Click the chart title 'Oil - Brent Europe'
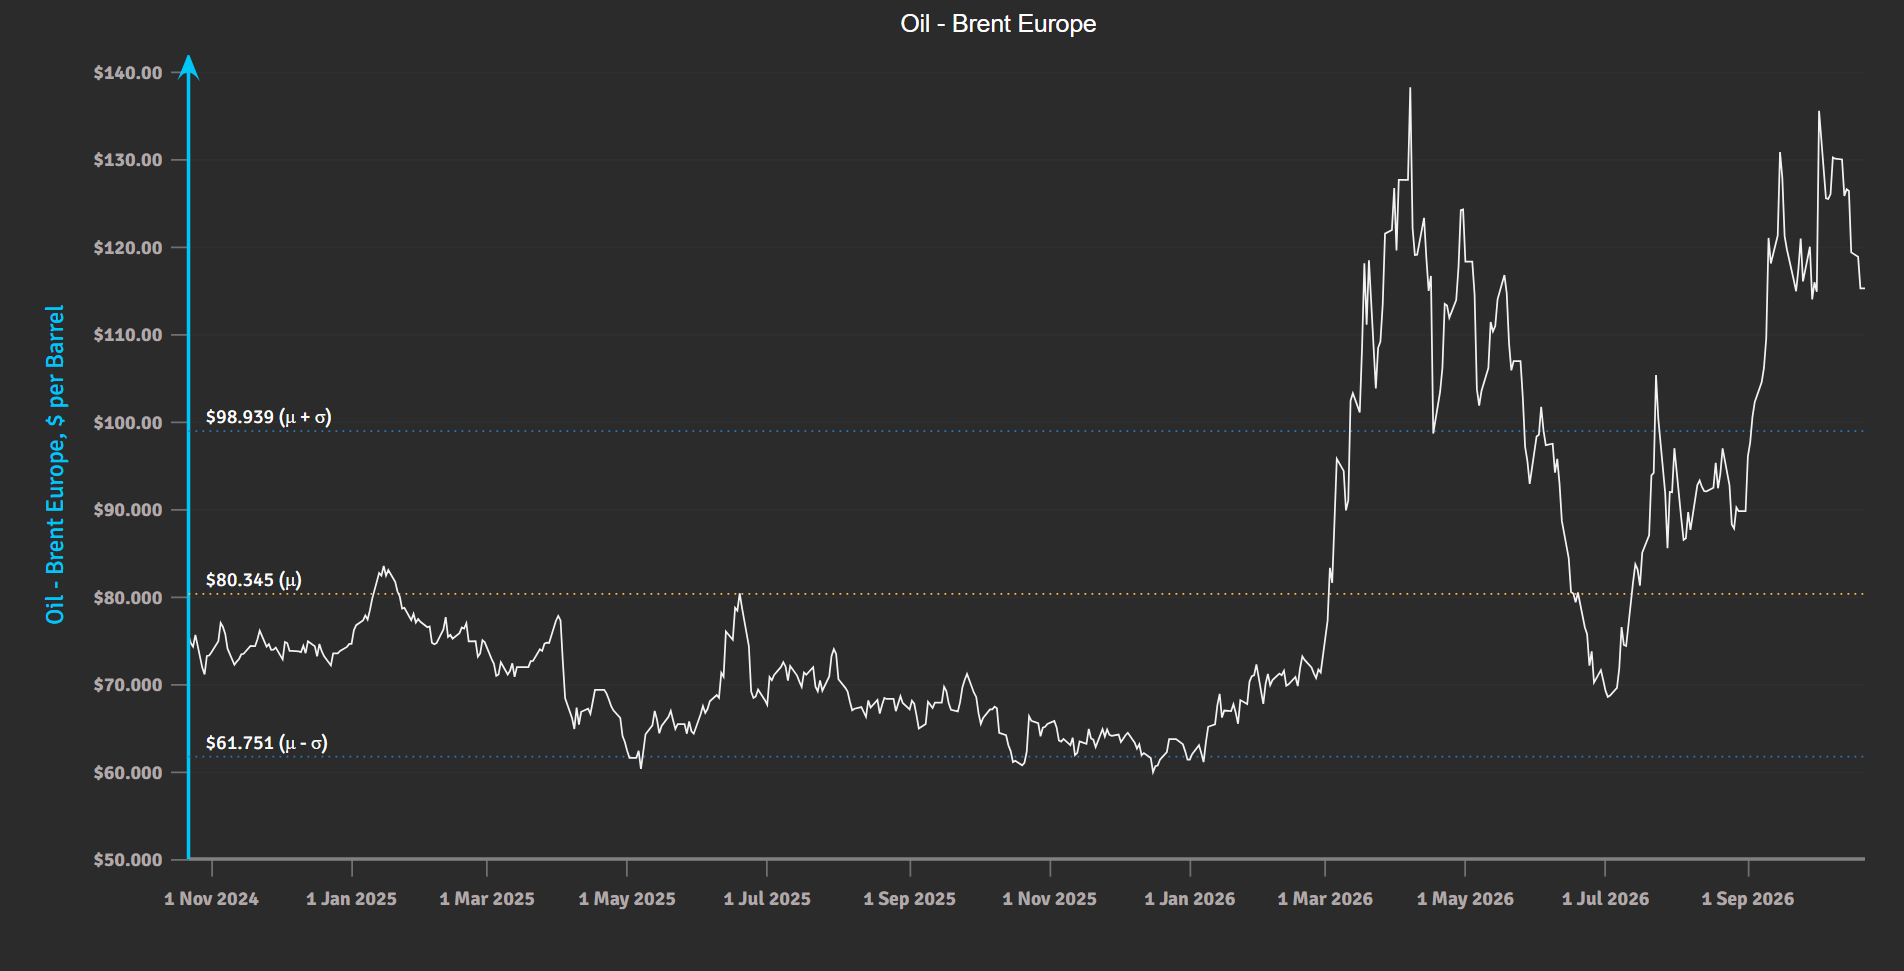 (x=998, y=24)
